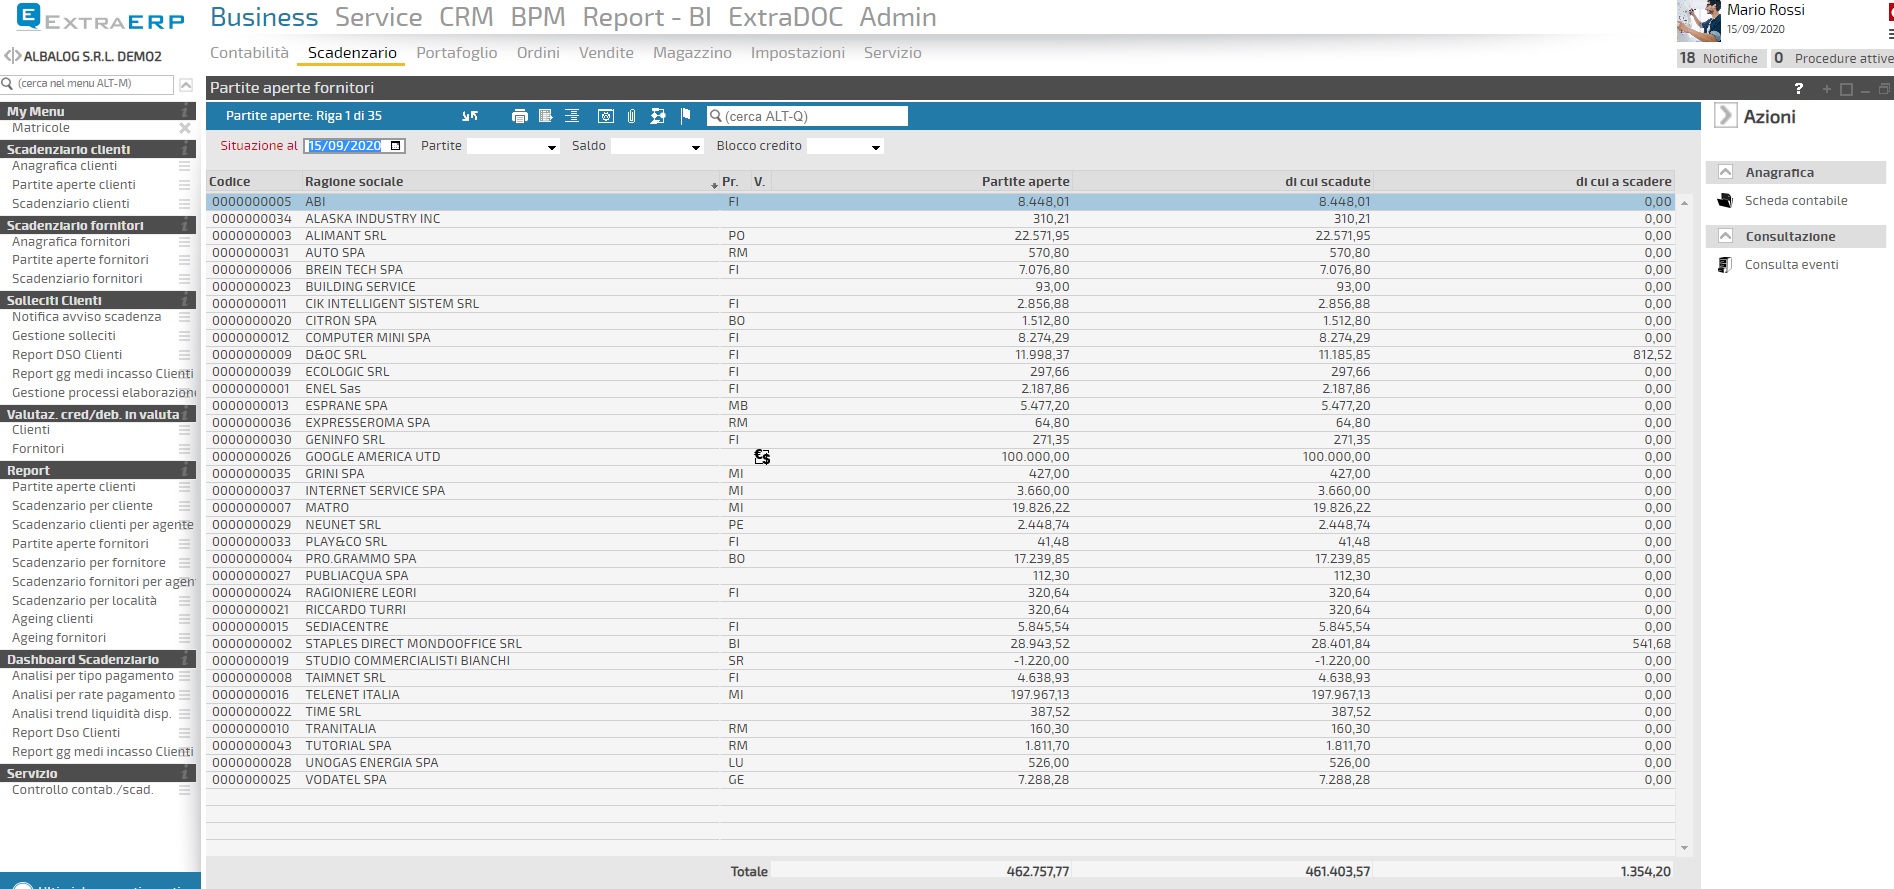
Task: Click the ExtraERP logo
Action: (101, 18)
